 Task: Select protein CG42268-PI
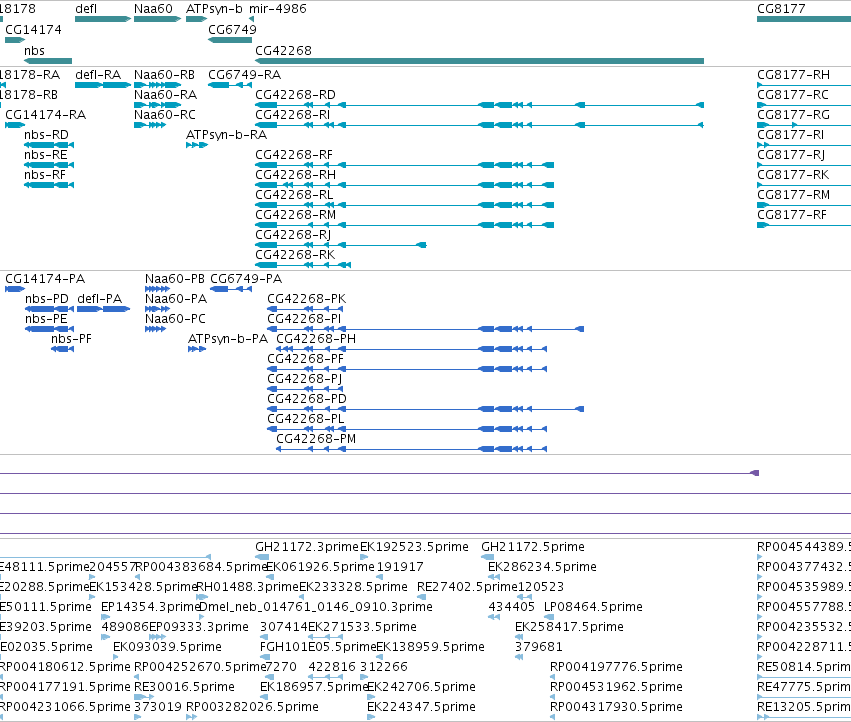(x=304, y=319)
